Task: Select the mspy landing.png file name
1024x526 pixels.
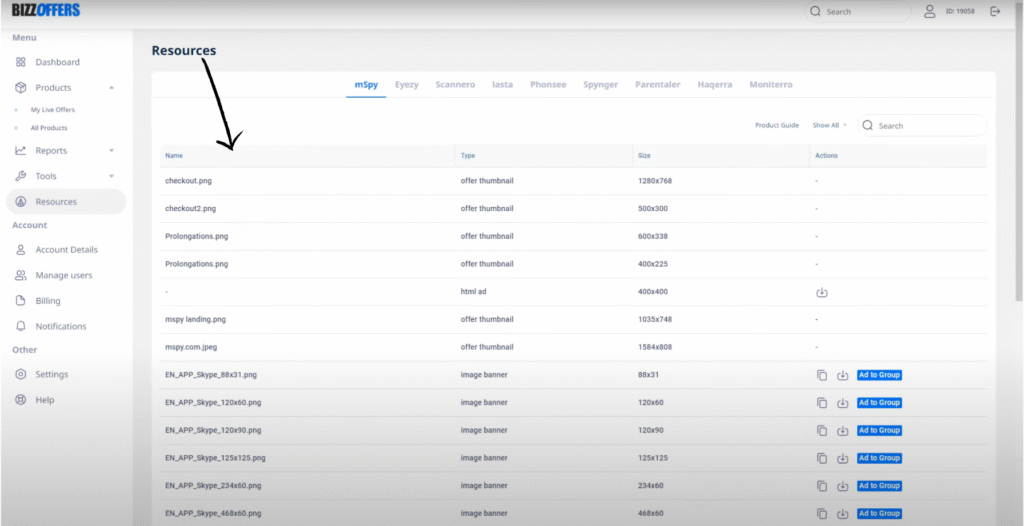Action: [x=195, y=320]
